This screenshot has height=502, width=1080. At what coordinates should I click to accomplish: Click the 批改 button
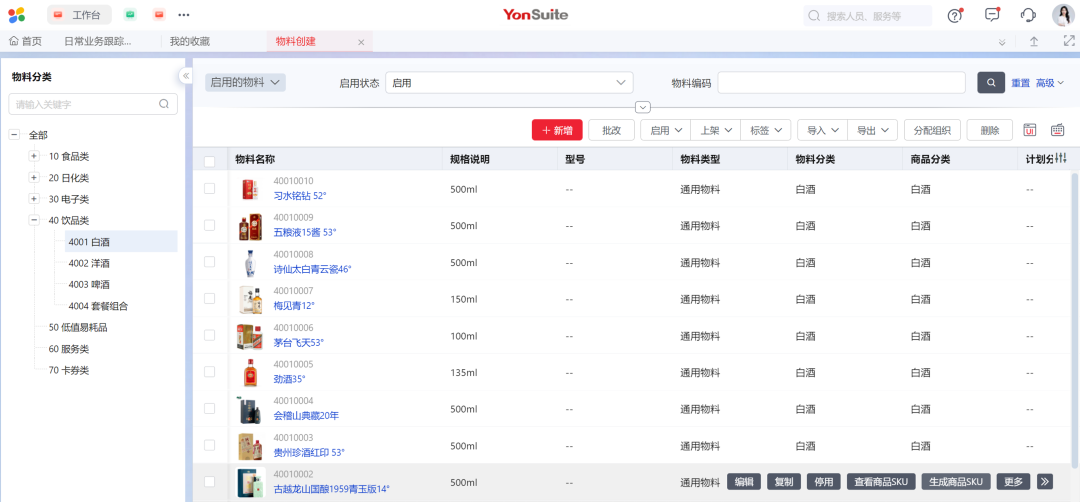(x=612, y=130)
